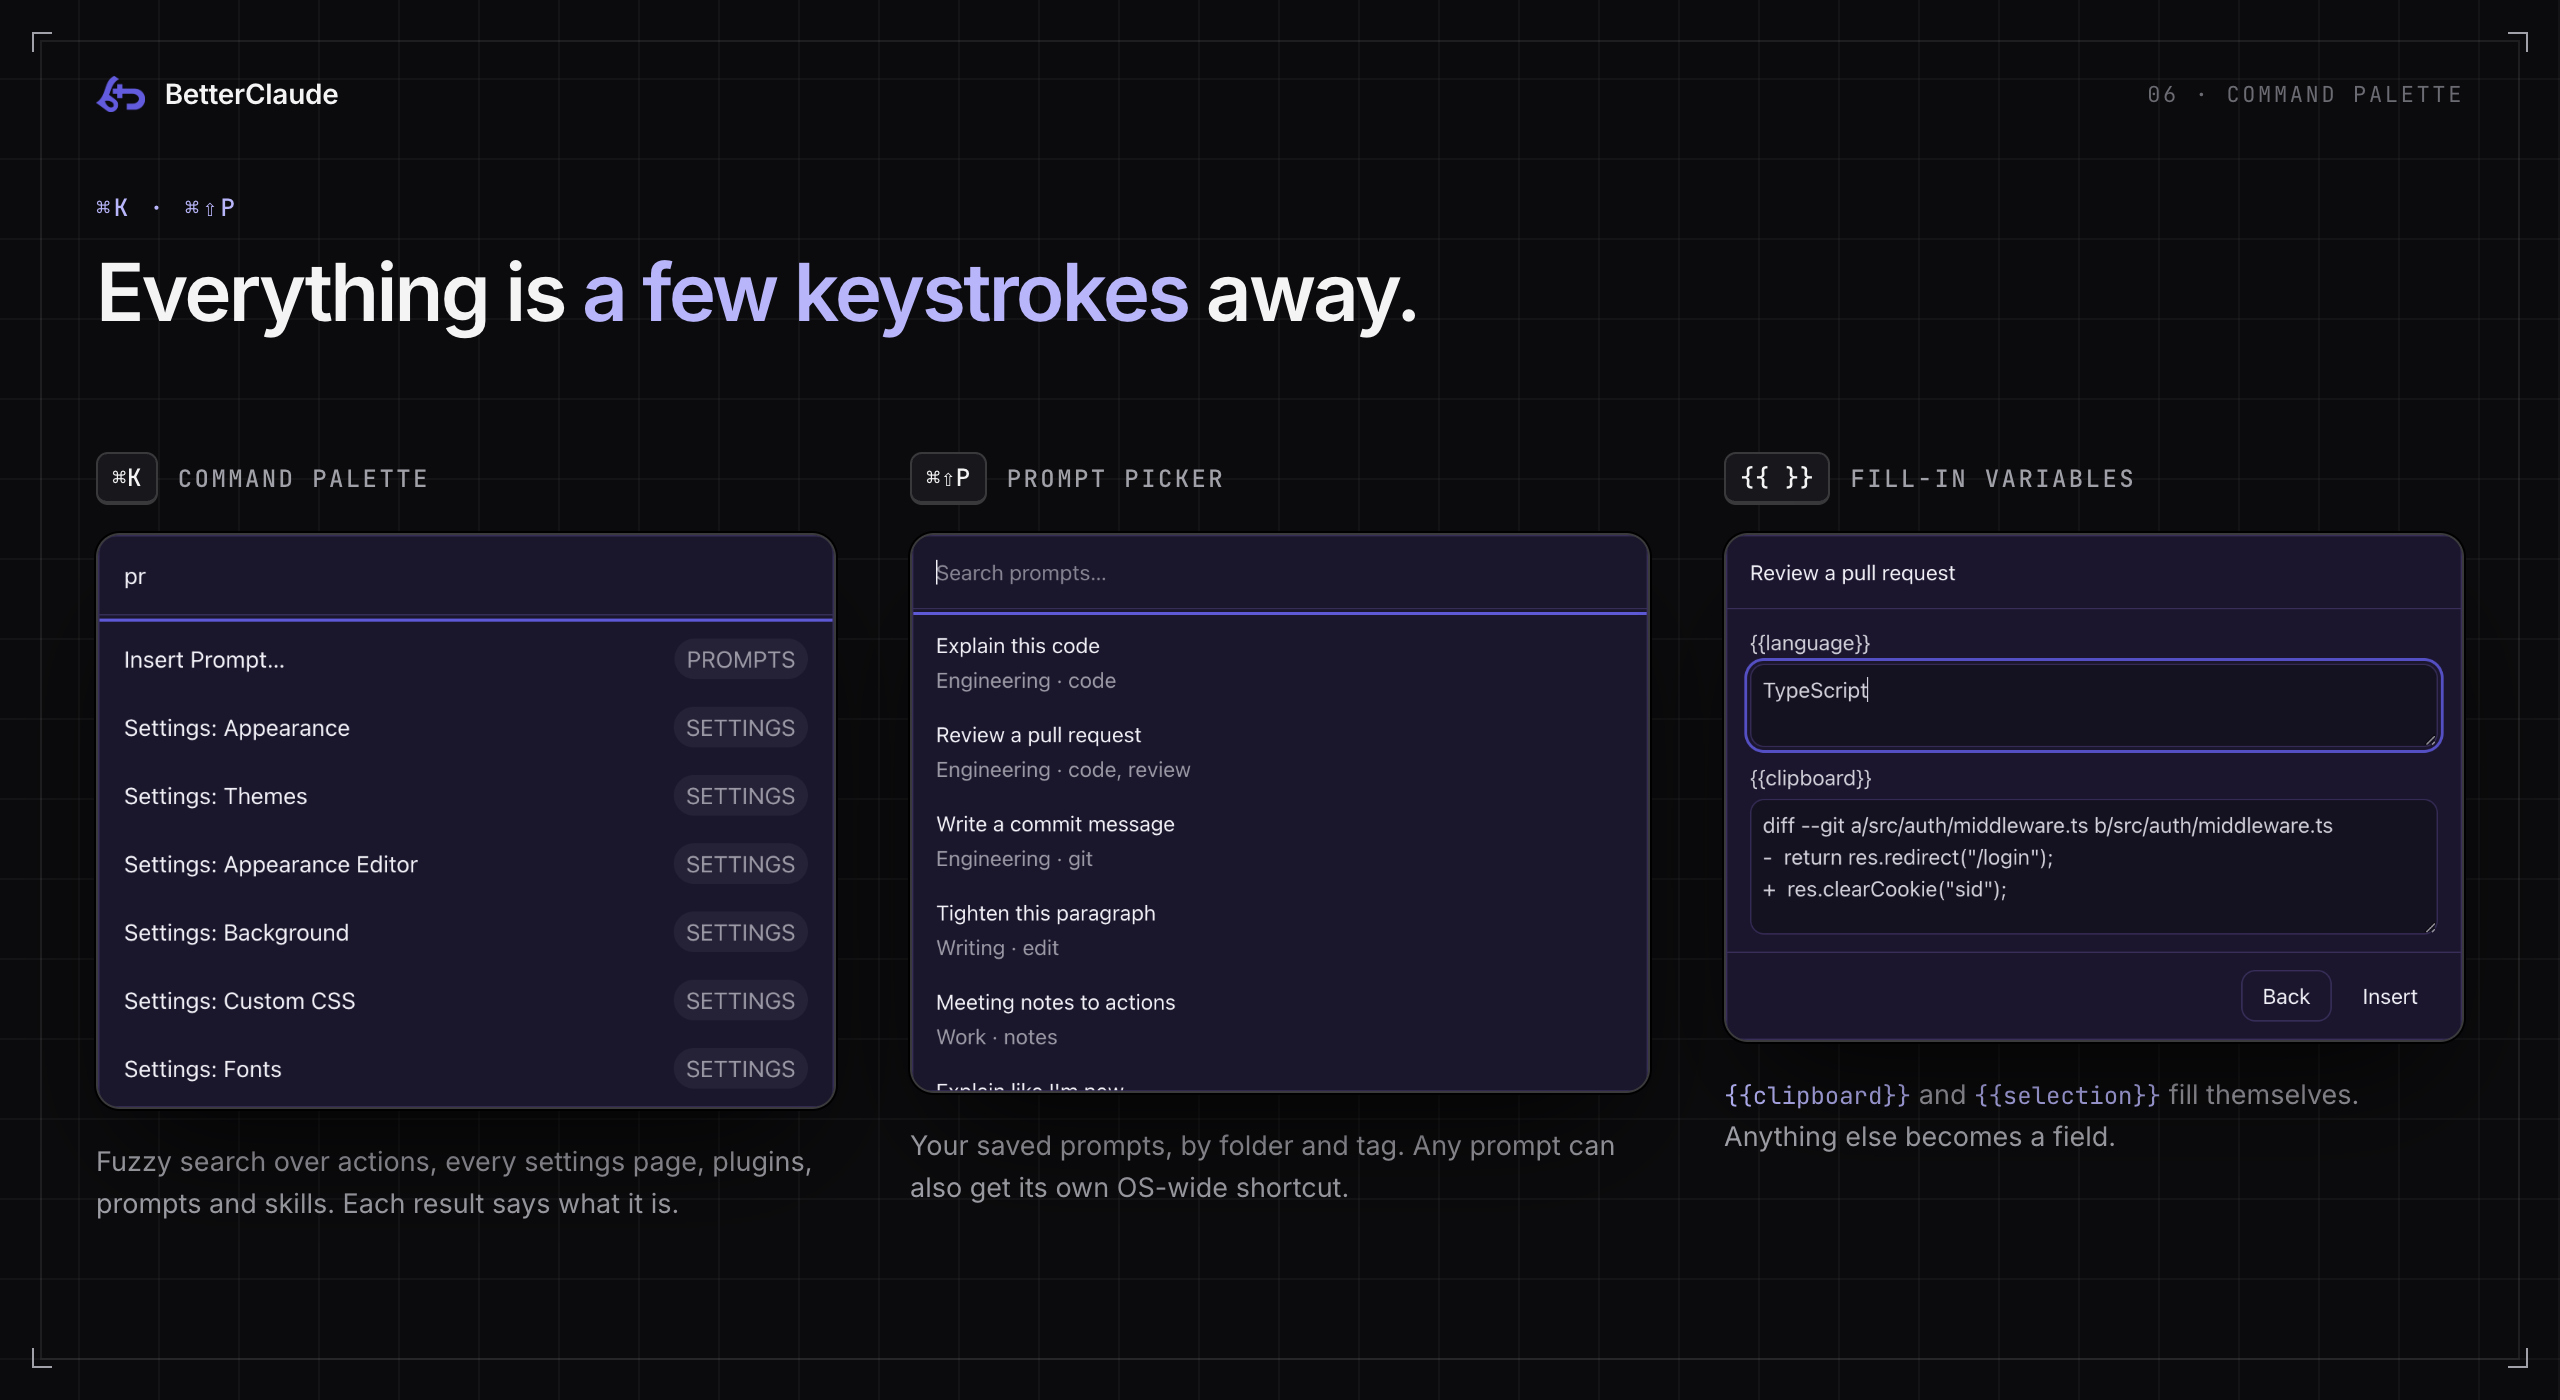Click the Writing · edit tags line
2560x1400 pixels.
[997, 948]
